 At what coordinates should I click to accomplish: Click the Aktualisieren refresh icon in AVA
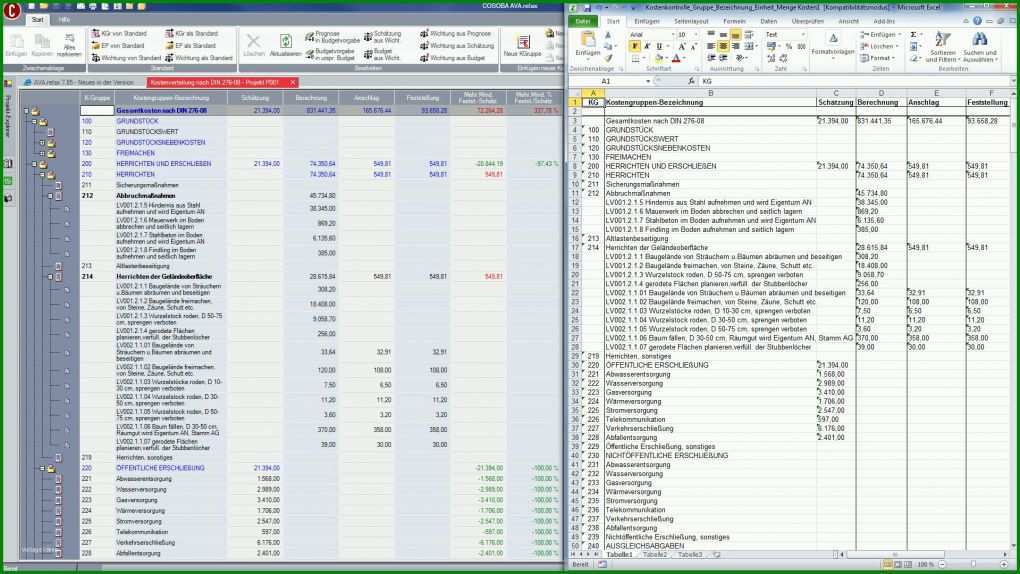(286, 42)
